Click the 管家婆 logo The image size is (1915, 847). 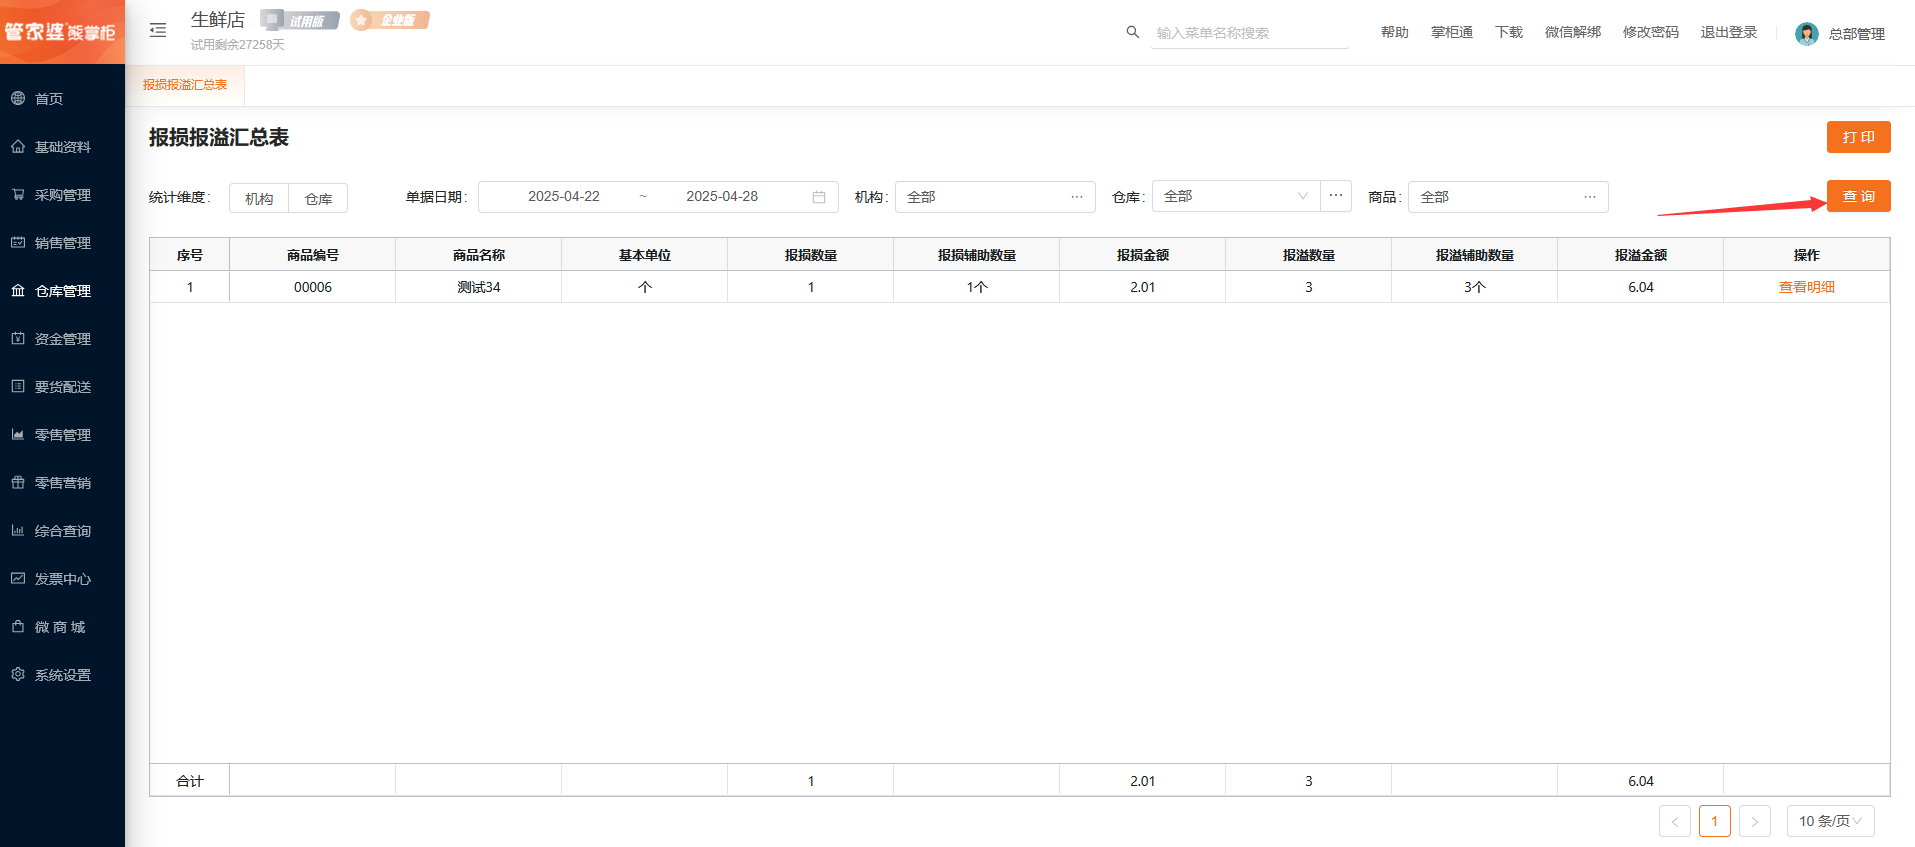62,32
